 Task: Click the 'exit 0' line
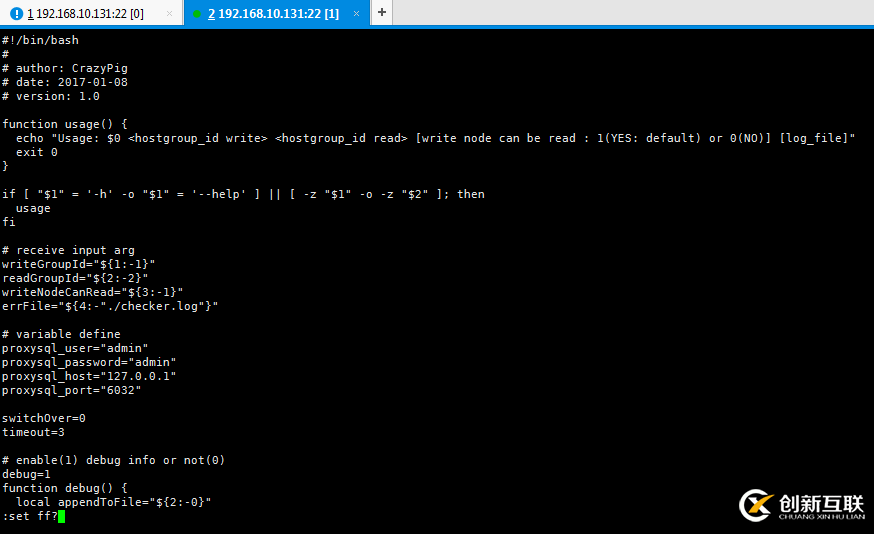click(x=37, y=152)
